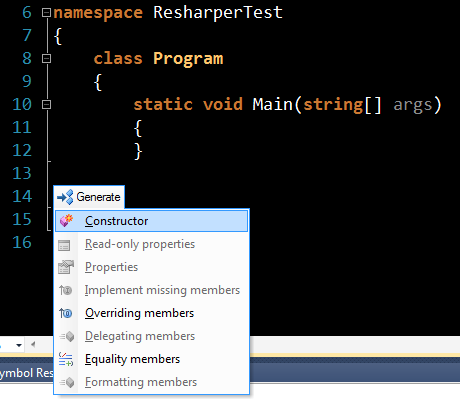Click the Constructor icon in Generate menu
This screenshot has height=405, width=460.
66,221
